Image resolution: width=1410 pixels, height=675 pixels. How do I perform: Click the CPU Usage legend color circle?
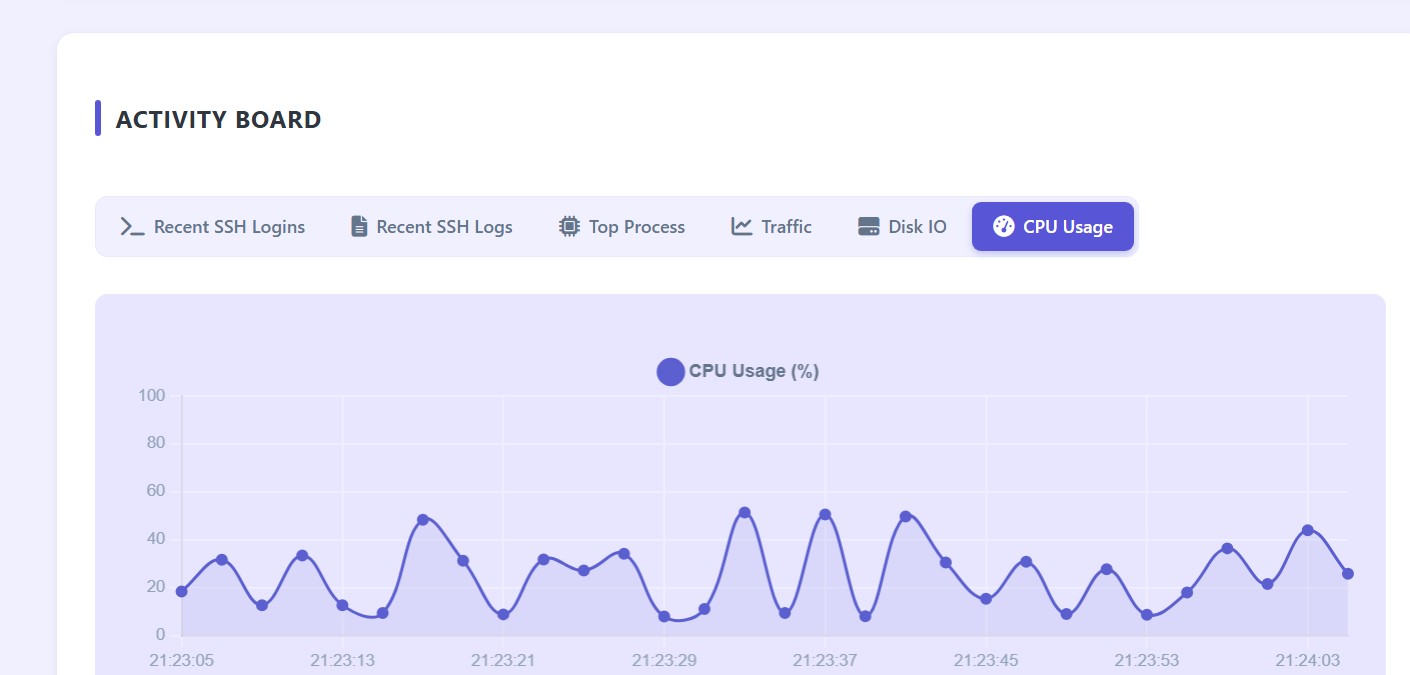tap(670, 372)
